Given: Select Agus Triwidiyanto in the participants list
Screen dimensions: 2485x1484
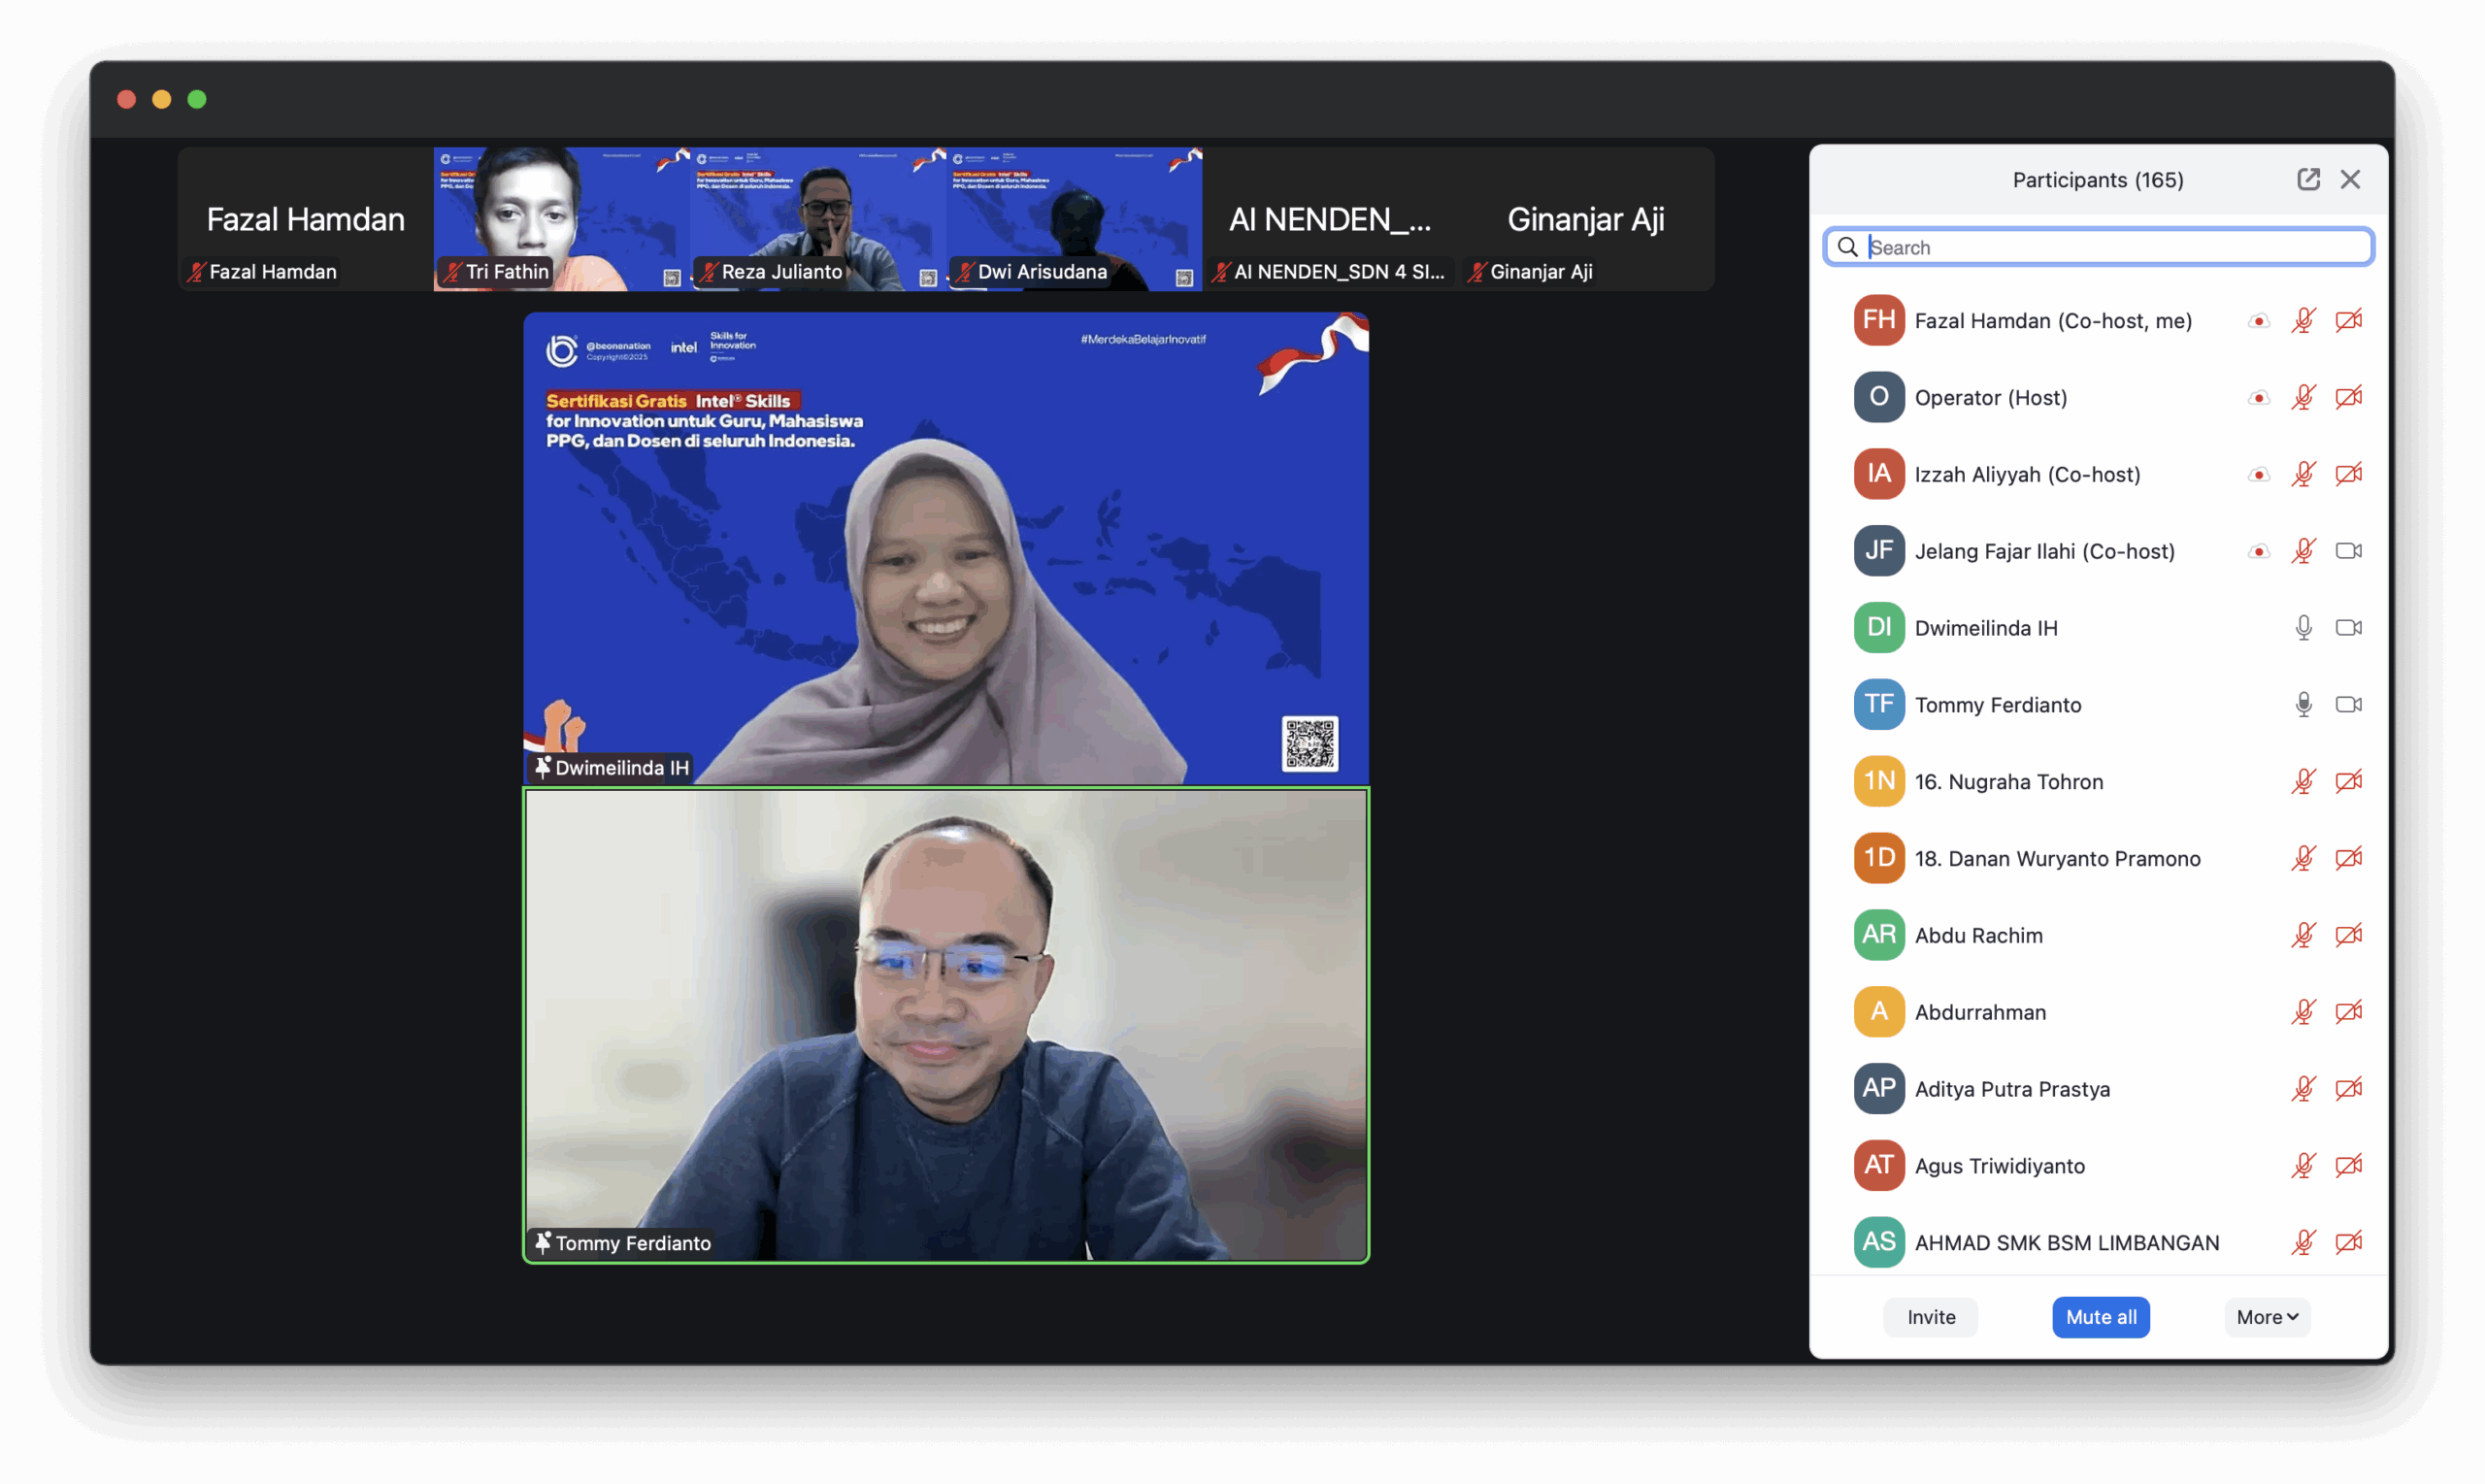Looking at the screenshot, I should (x=2000, y=1166).
